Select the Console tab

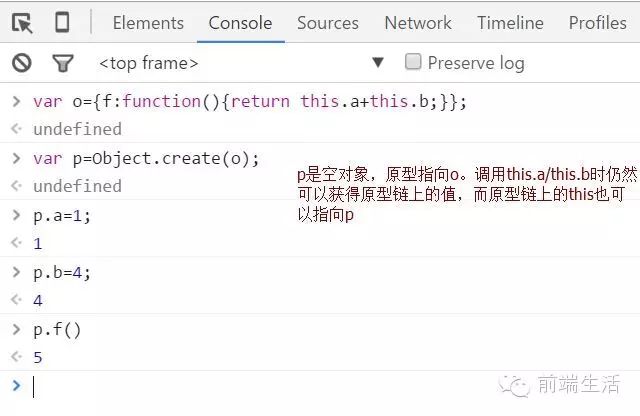[240, 22]
